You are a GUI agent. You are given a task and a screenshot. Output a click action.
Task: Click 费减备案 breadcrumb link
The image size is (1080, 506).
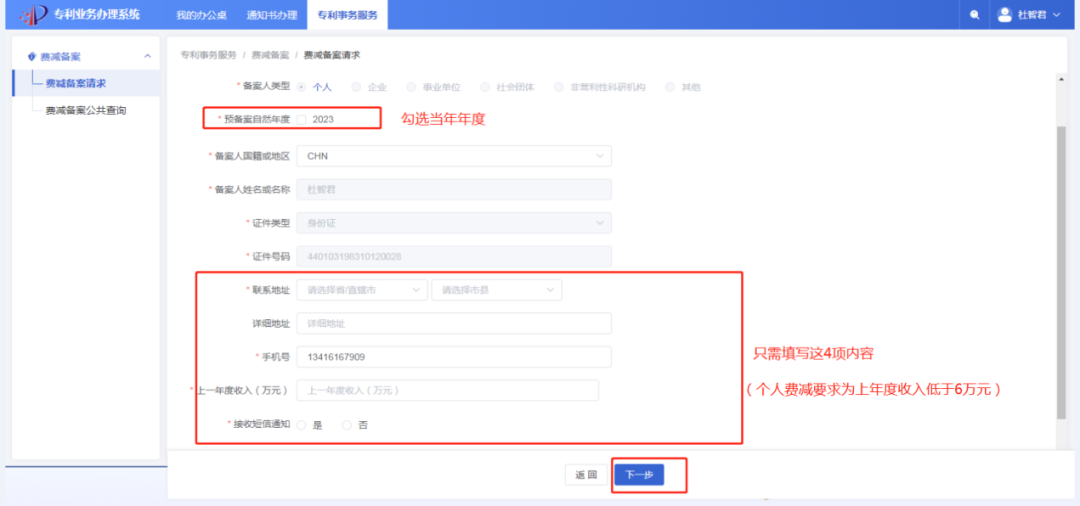270,54
